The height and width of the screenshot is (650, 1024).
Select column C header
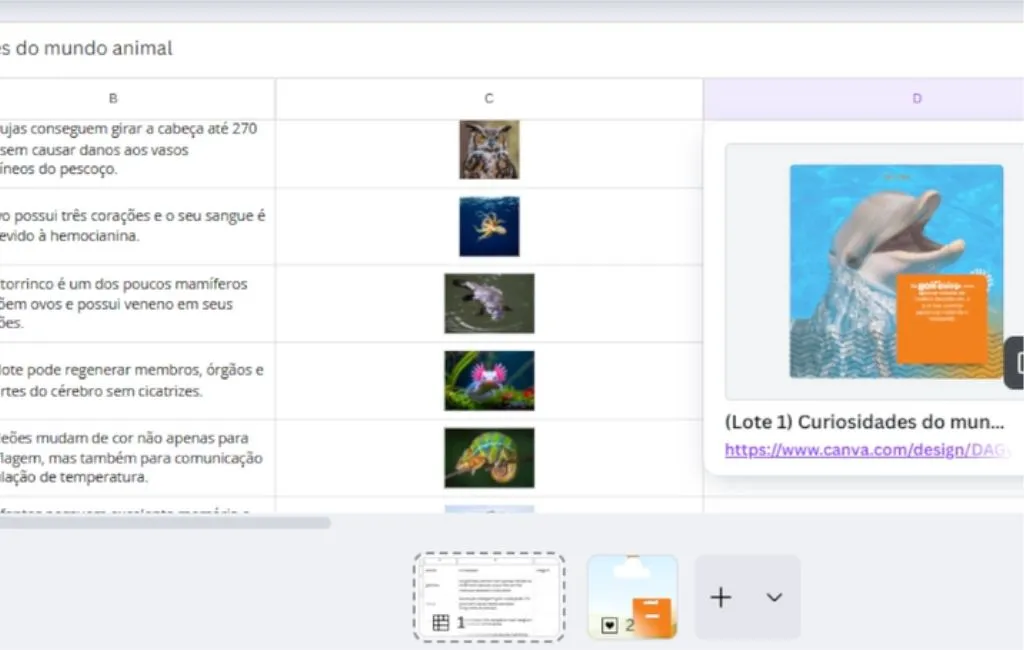(x=489, y=98)
